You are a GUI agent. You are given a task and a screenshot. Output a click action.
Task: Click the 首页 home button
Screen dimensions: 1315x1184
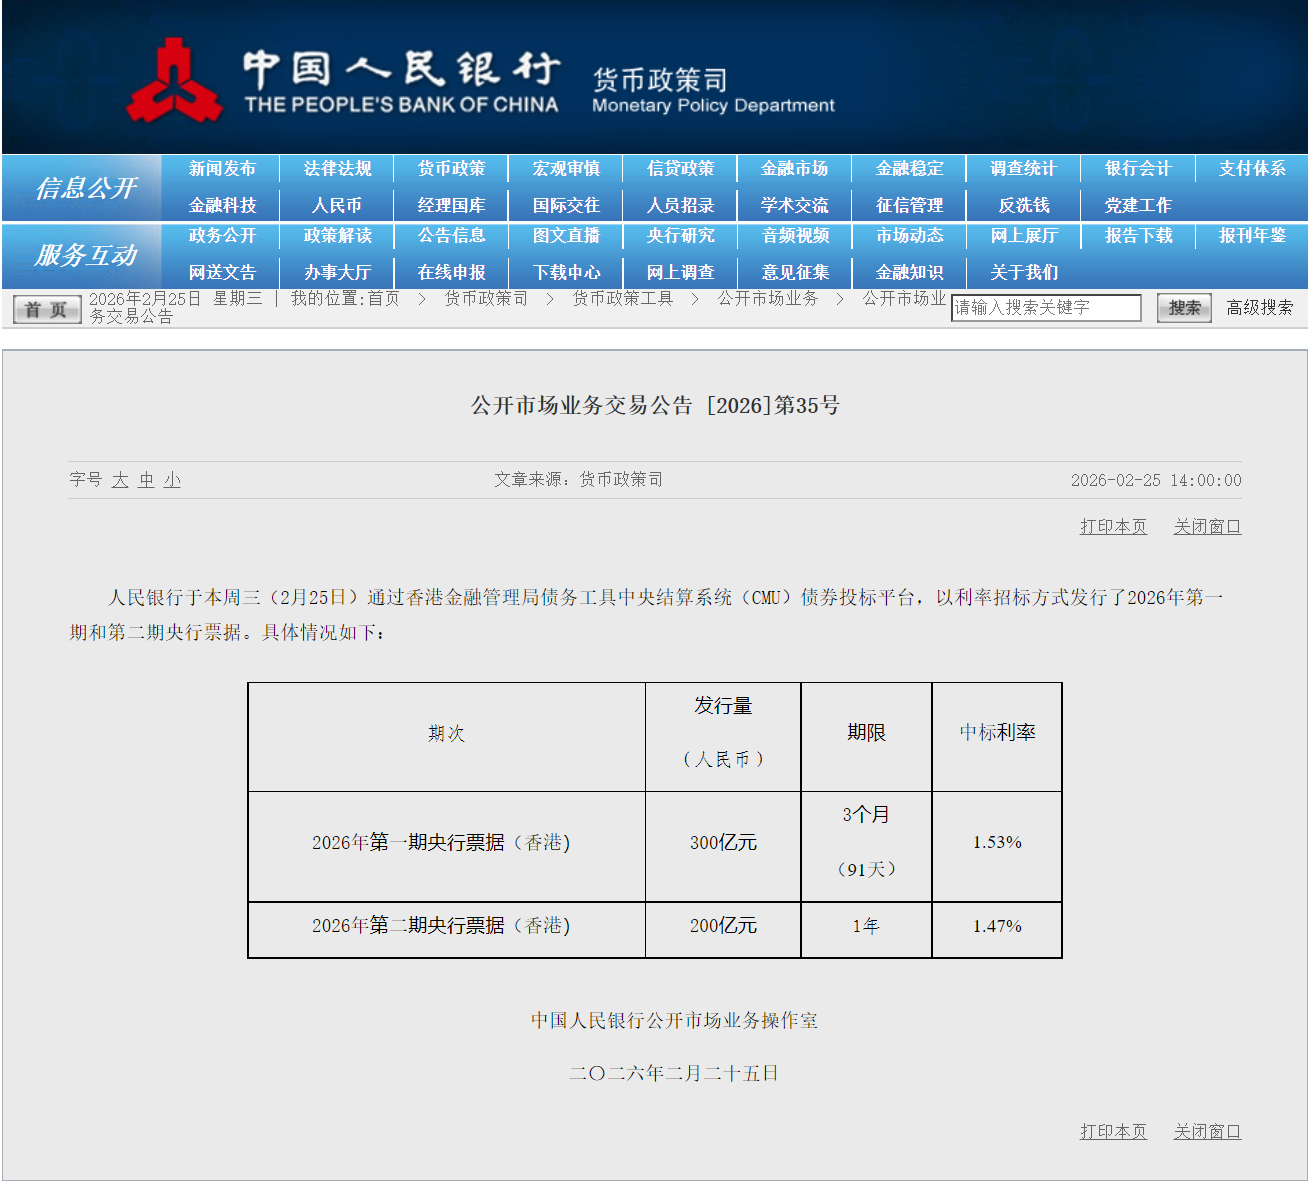pyautogui.click(x=46, y=310)
